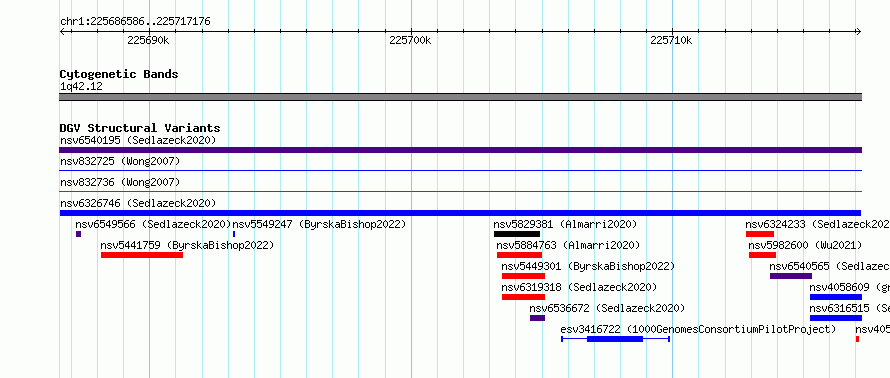Screen dimensions: 890x378
Task: Select the nsv6540565 purple variant bar
Action: point(791,276)
